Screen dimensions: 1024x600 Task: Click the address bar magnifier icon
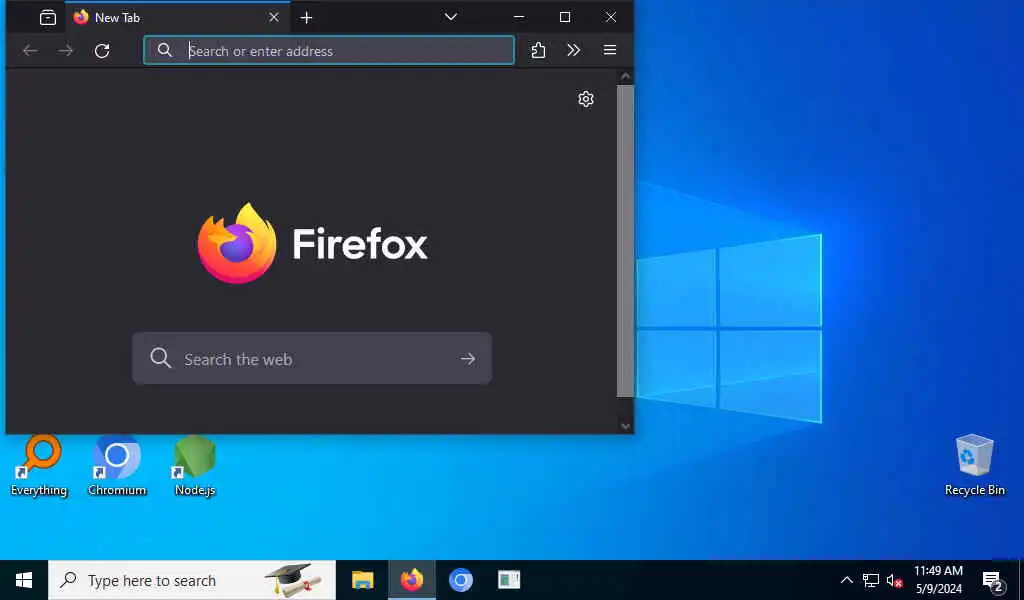[165, 50]
